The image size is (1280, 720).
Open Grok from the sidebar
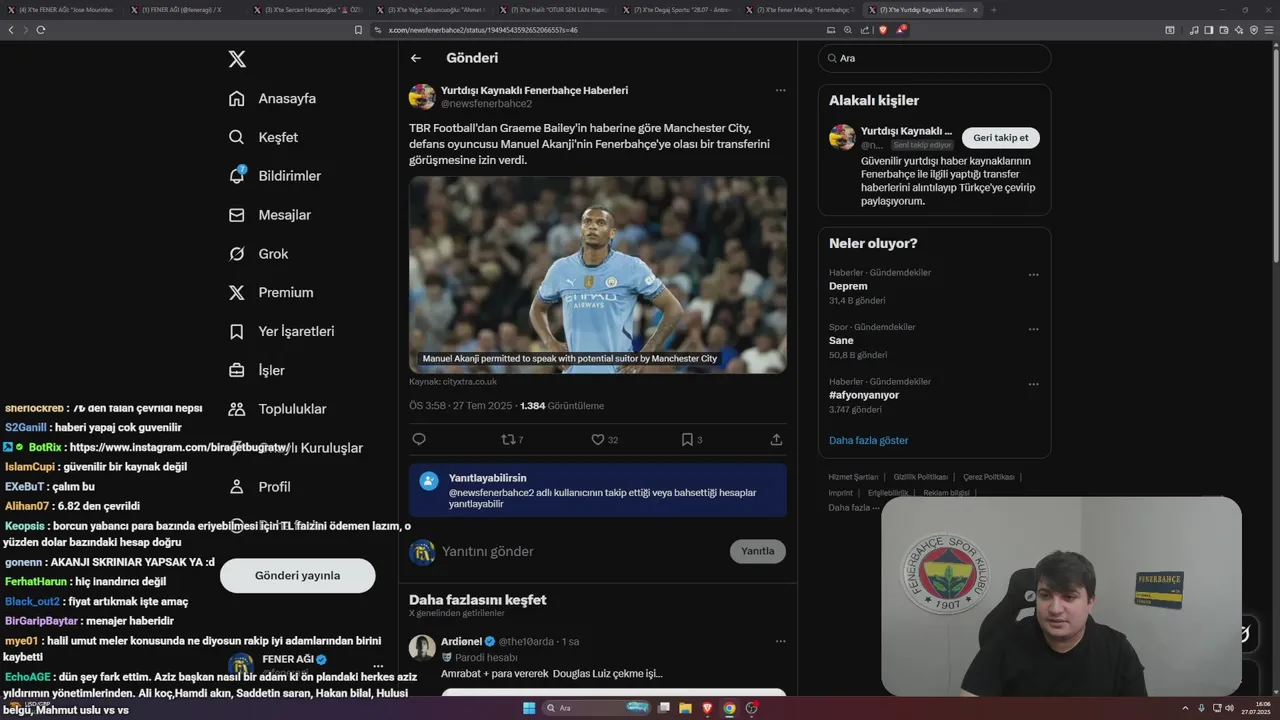258,254
